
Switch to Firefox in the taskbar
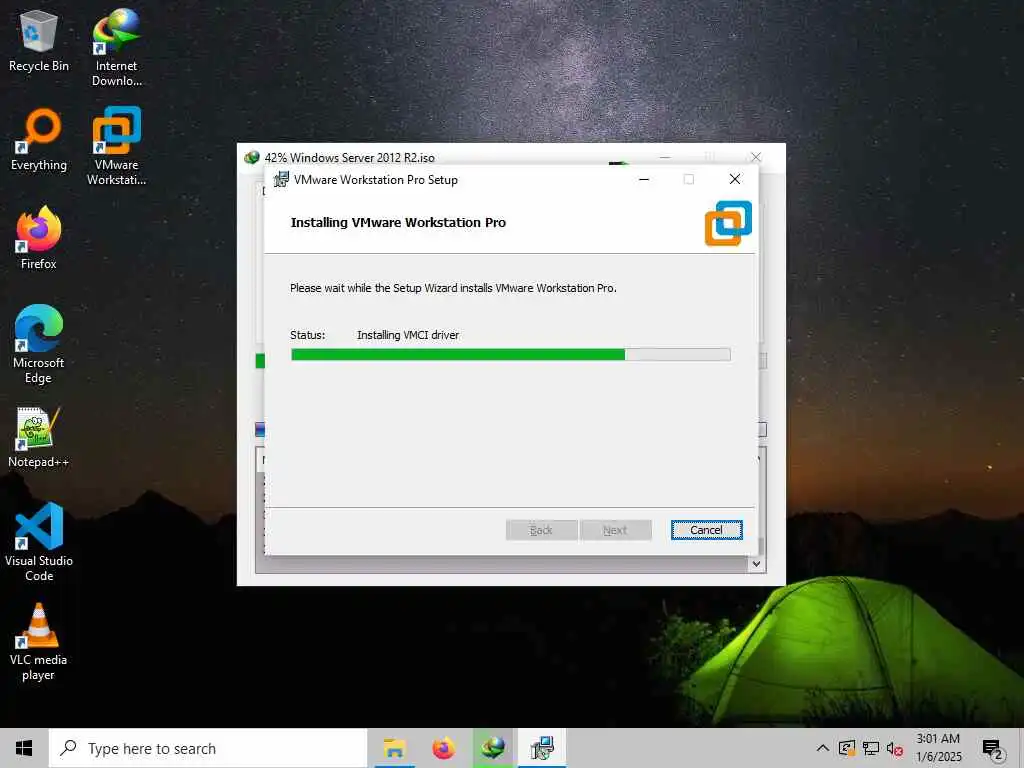(x=443, y=748)
